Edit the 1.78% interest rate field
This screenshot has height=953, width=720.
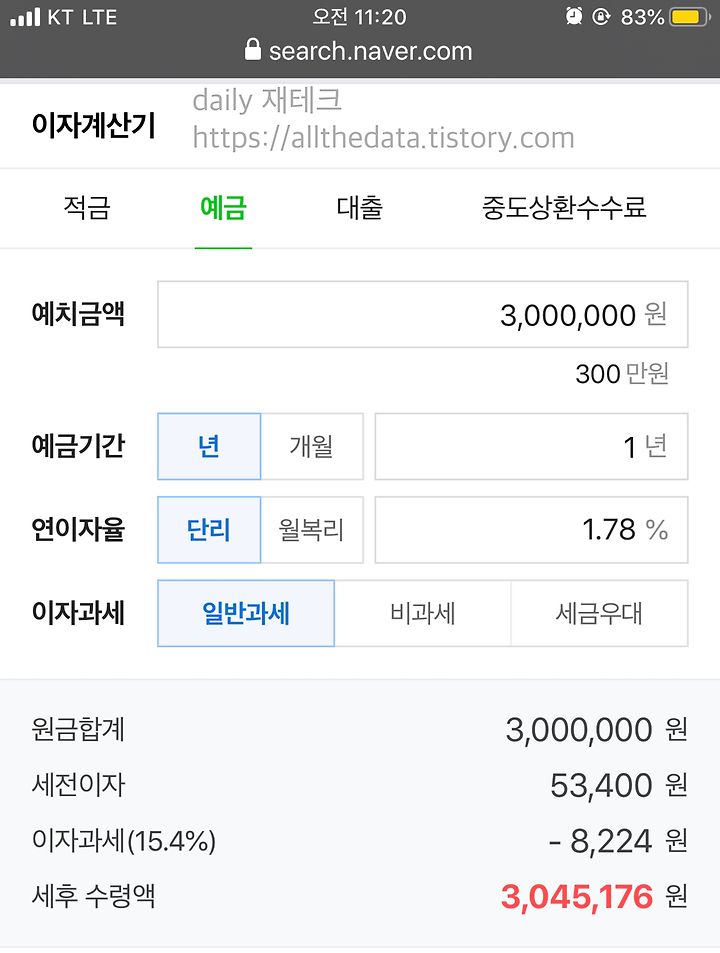pyautogui.click(x=532, y=529)
